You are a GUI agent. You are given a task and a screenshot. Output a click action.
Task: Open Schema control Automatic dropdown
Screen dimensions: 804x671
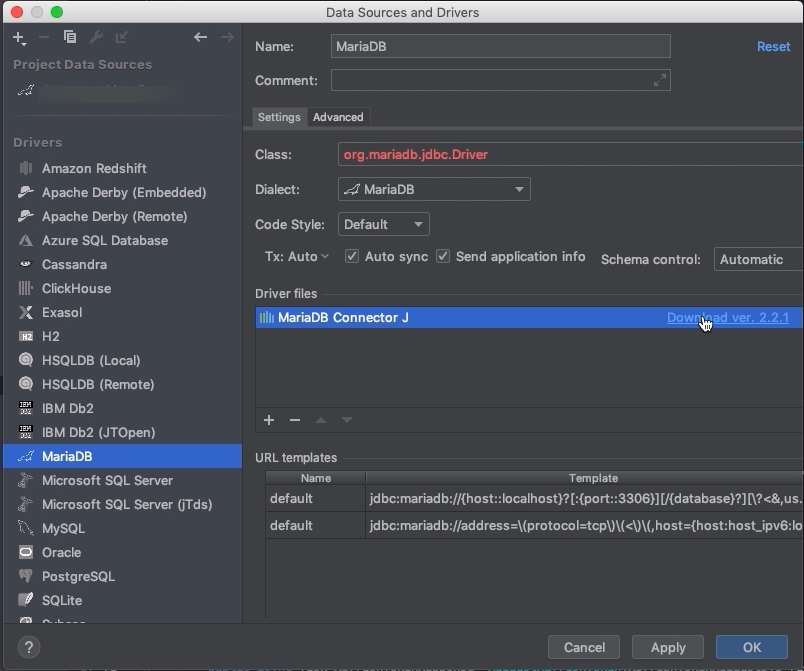tap(759, 259)
